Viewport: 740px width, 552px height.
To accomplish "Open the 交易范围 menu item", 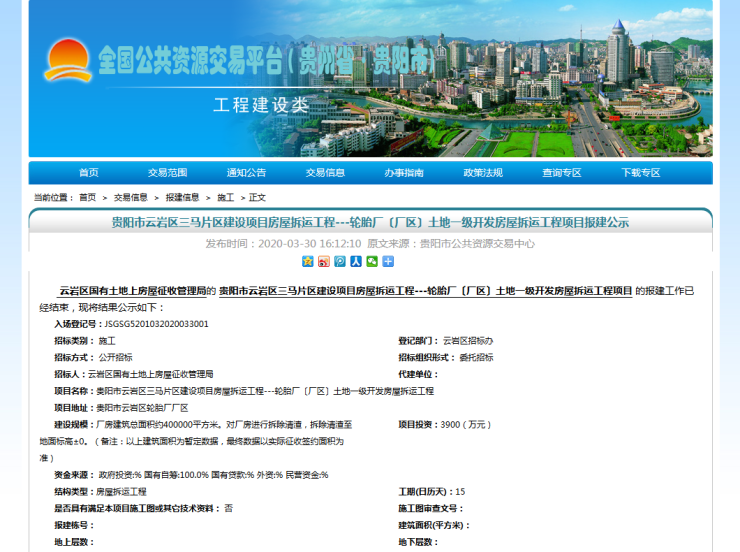I will pyautogui.click(x=168, y=173).
